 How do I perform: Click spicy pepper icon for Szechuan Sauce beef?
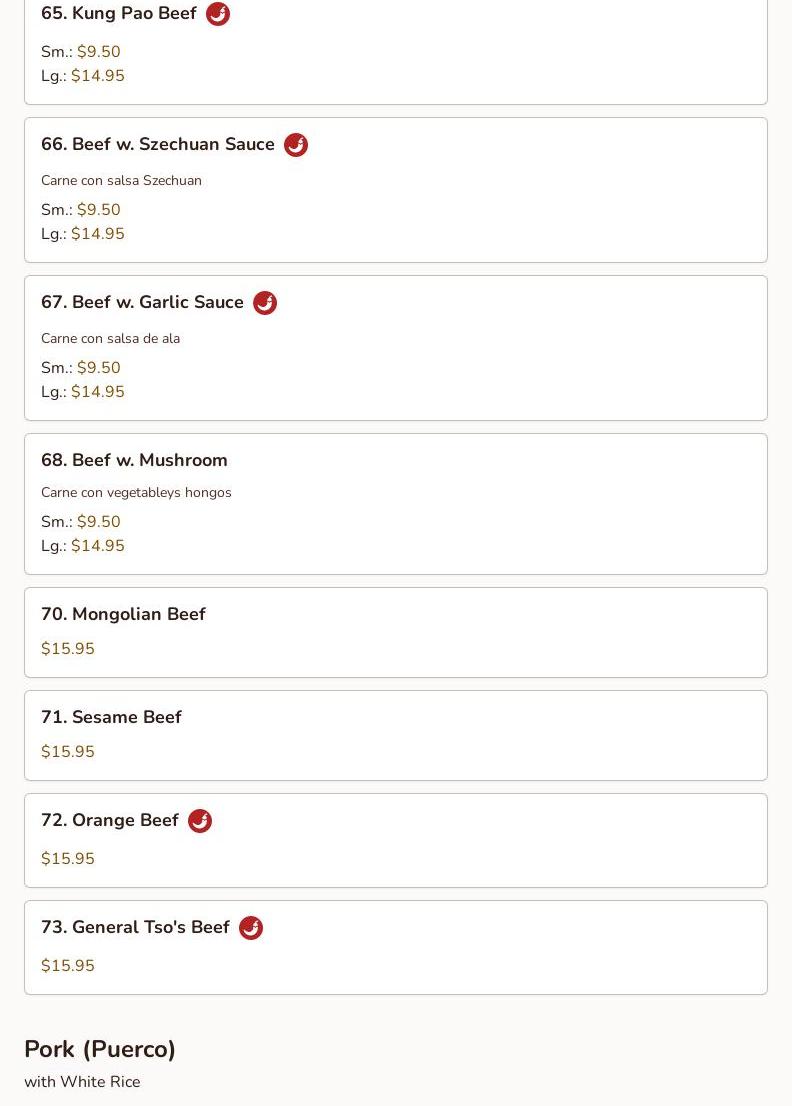295,145
